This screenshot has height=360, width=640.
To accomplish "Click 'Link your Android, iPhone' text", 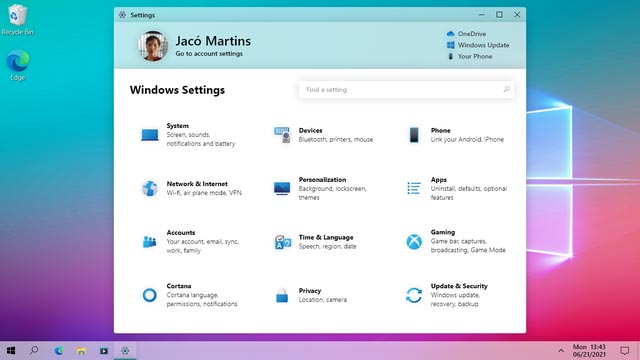I will 467,139.
